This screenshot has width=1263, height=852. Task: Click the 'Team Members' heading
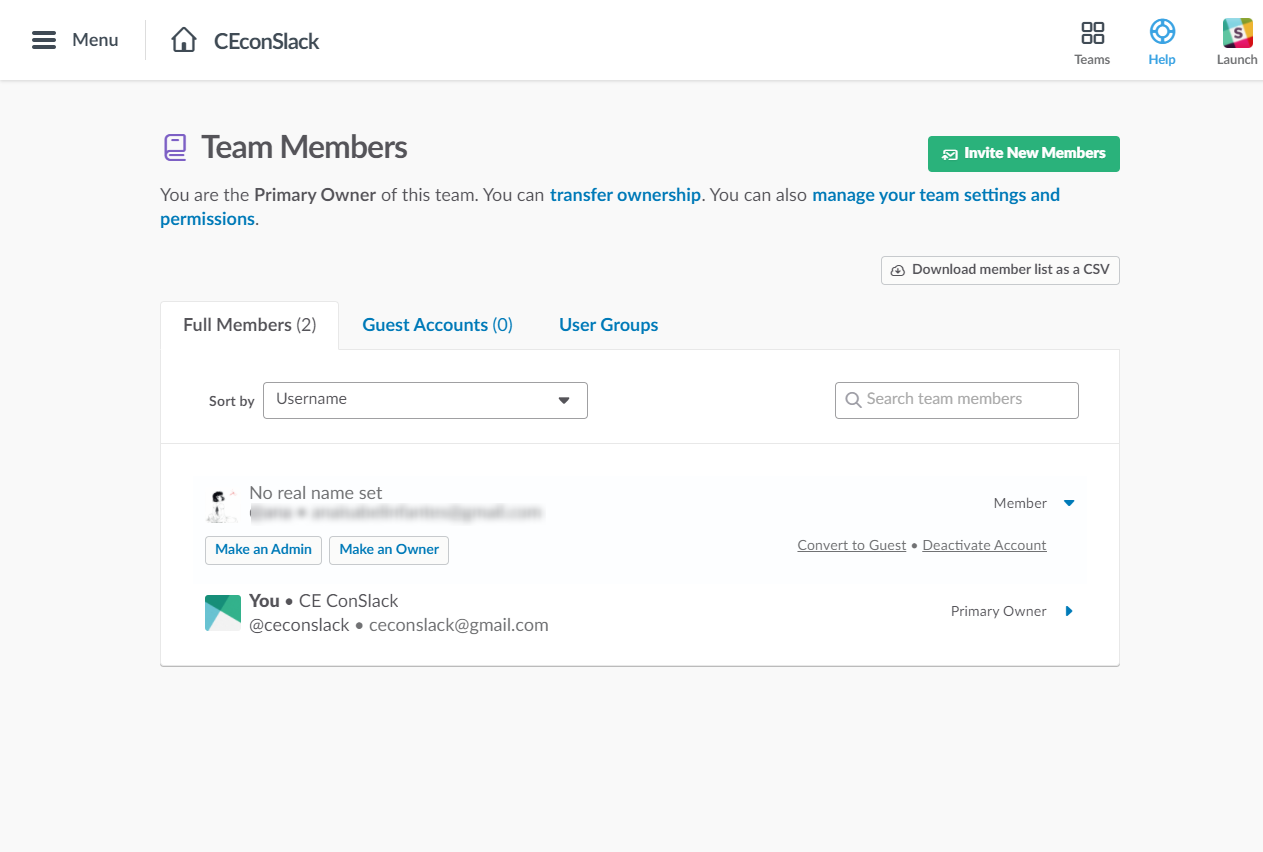304,148
